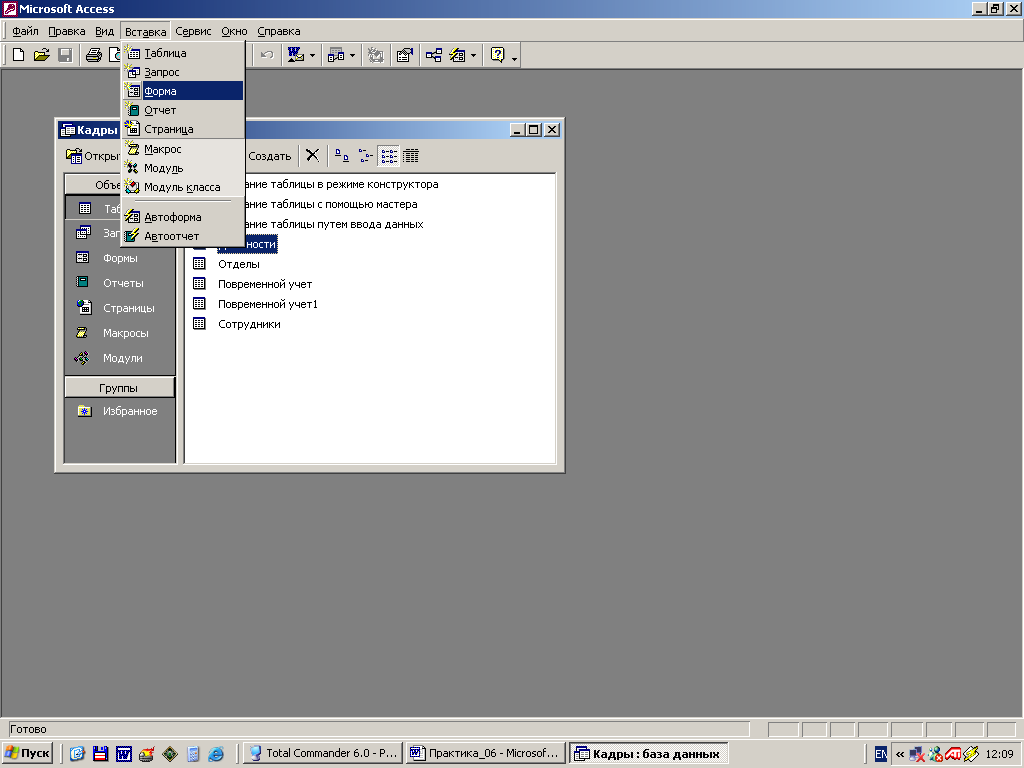This screenshot has width=1024, height=768.
Task: Choose Отчет from the Вставка menu
Action: coord(183,110)
